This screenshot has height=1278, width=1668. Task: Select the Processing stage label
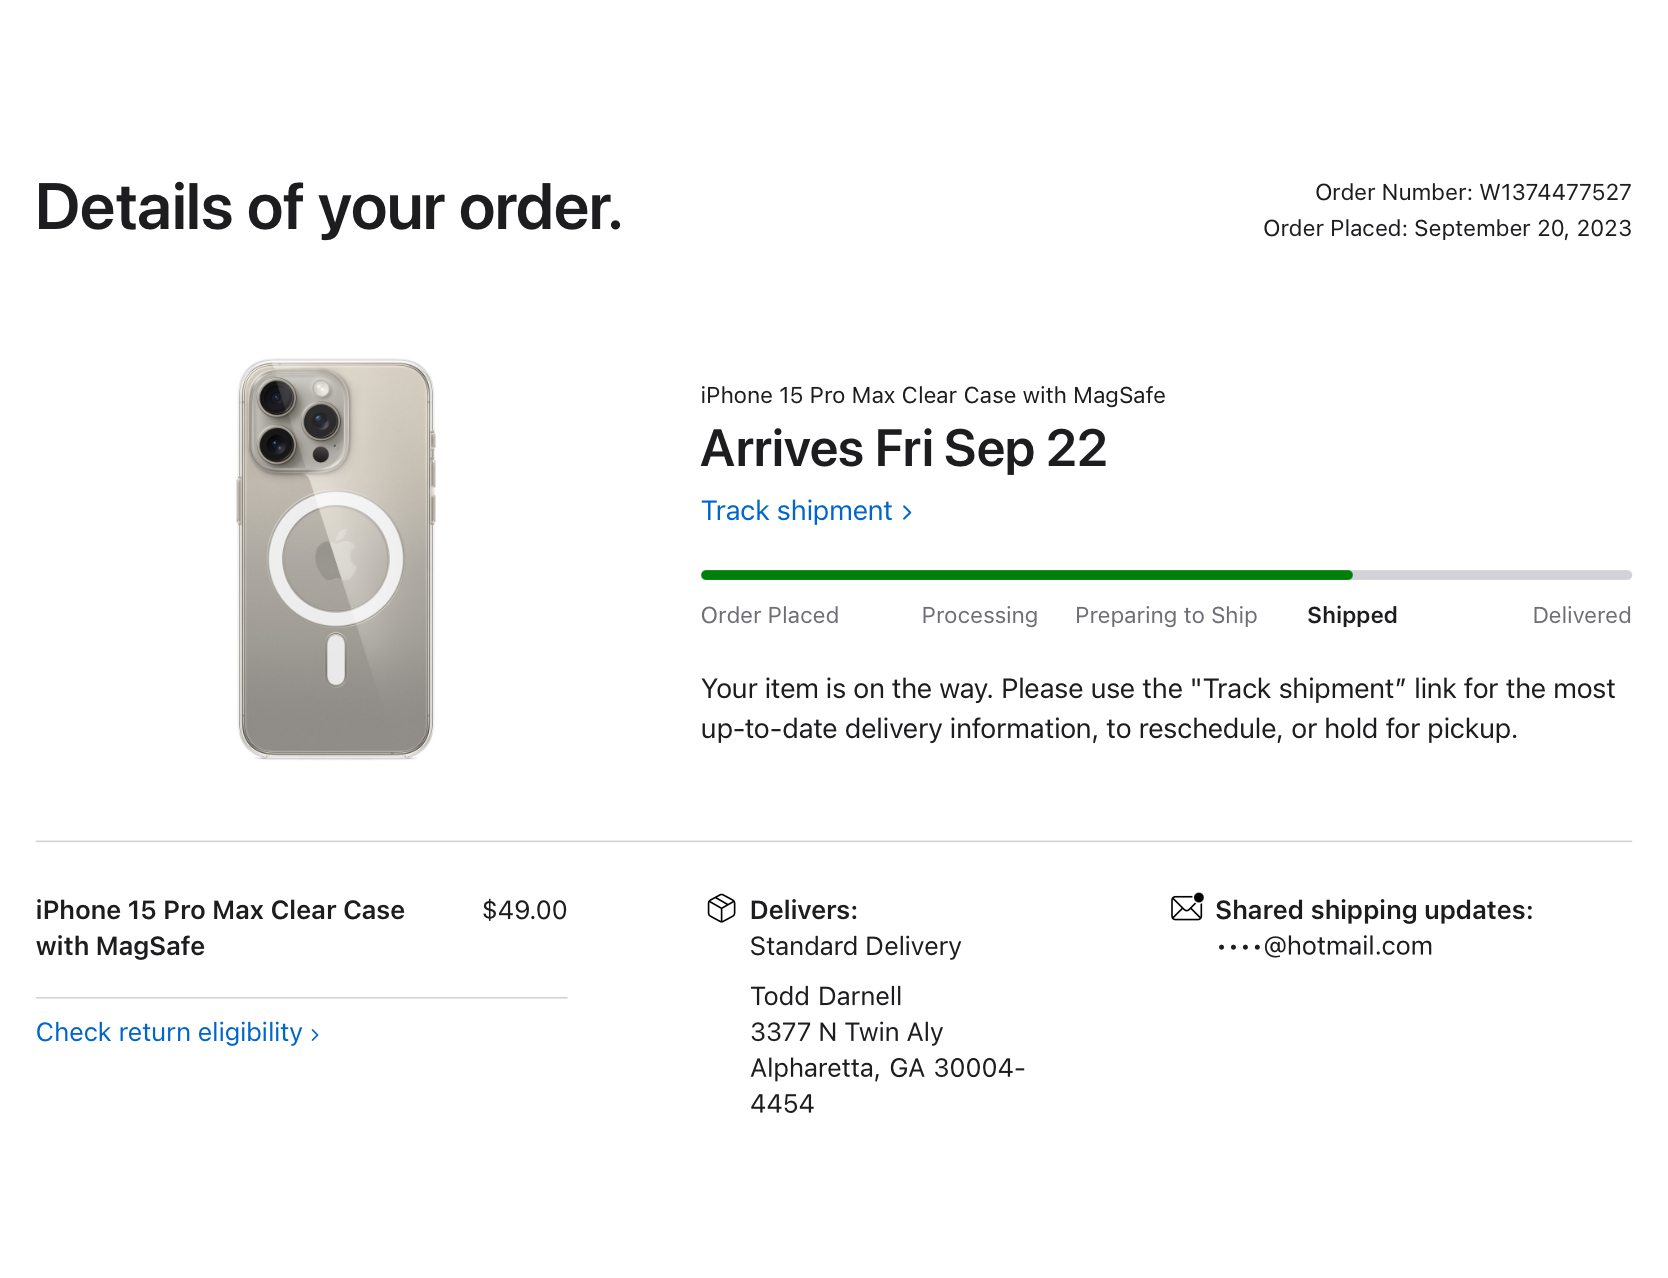coord(979,615)
